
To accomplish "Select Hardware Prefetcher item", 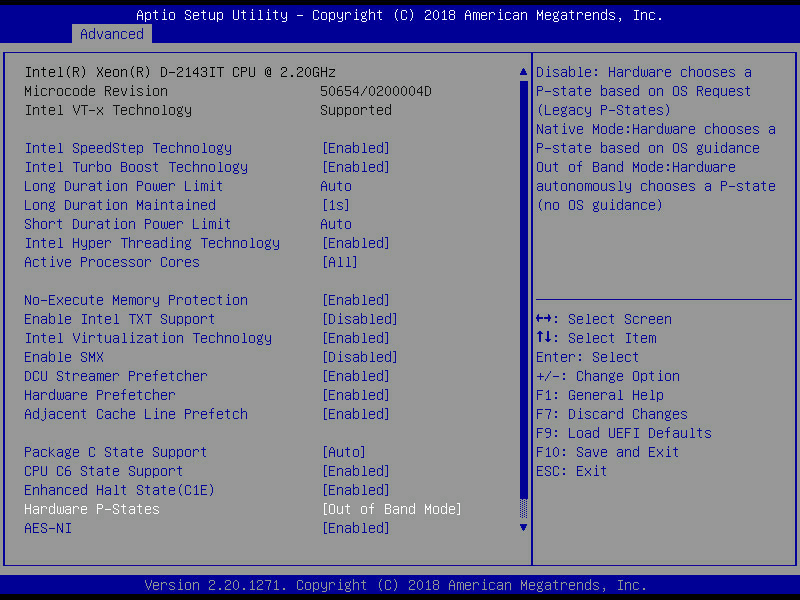I will (99, 395).
